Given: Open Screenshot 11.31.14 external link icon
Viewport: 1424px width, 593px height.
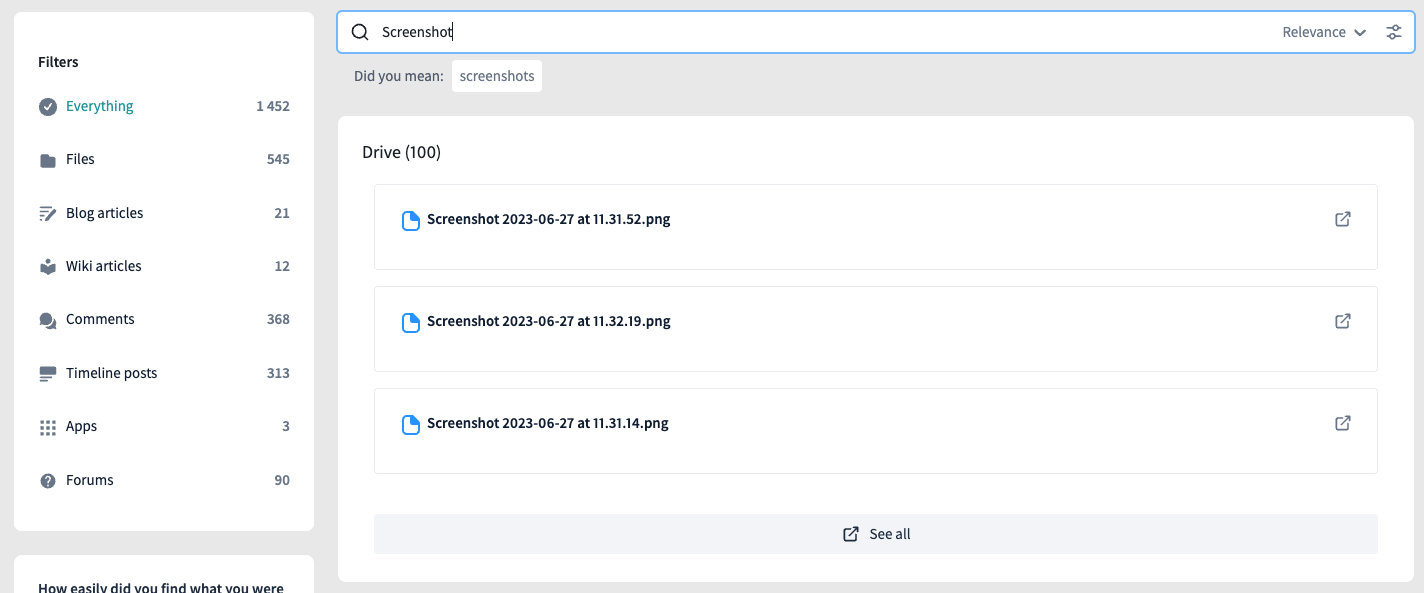Looking at the screenshot, I should point(1343,423).
